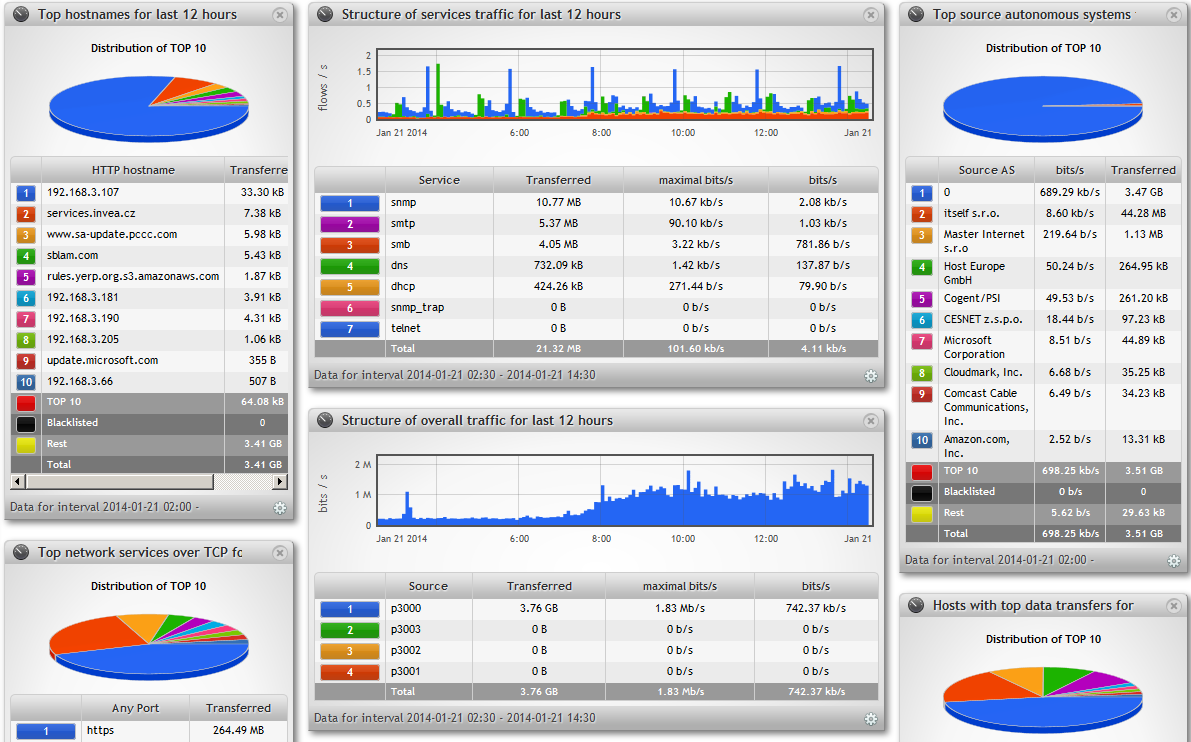Click the clock icon of Top network services over TCP widget
This screenshot has height=742, width=1191.
(x=21, y=552)
